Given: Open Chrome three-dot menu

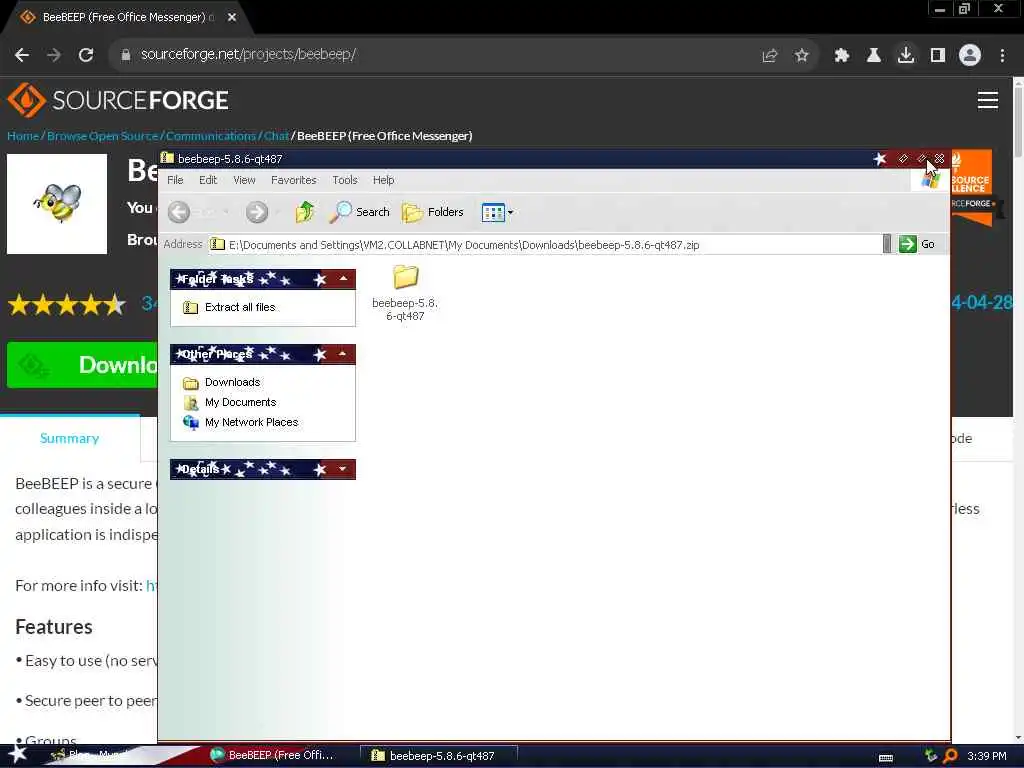Looking at the screenshot, I should [1002, 56].
